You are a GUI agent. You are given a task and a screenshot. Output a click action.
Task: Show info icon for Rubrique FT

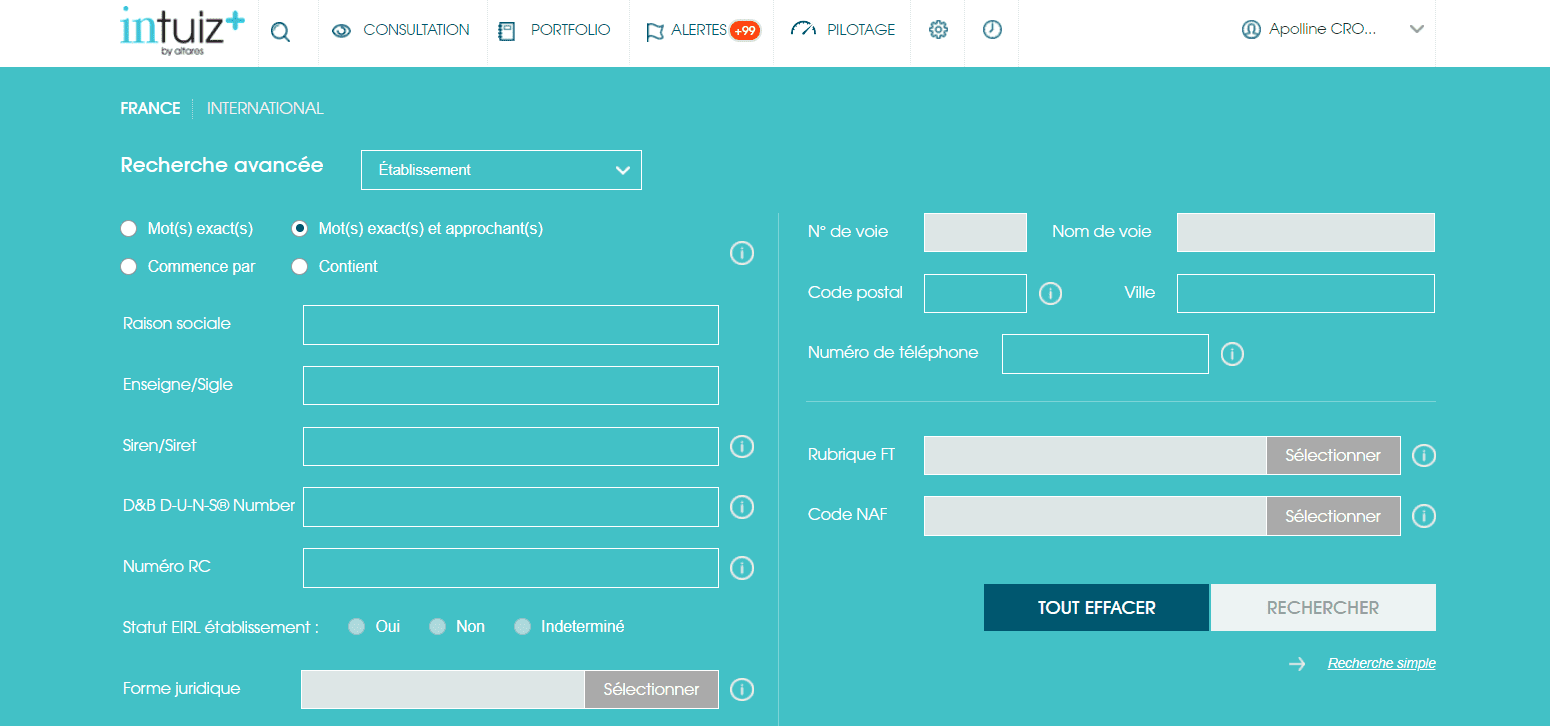1424,456
